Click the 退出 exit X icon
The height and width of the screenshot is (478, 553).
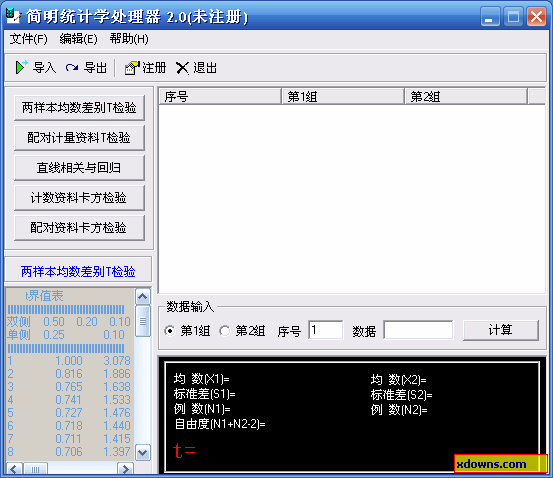point(182,68)
